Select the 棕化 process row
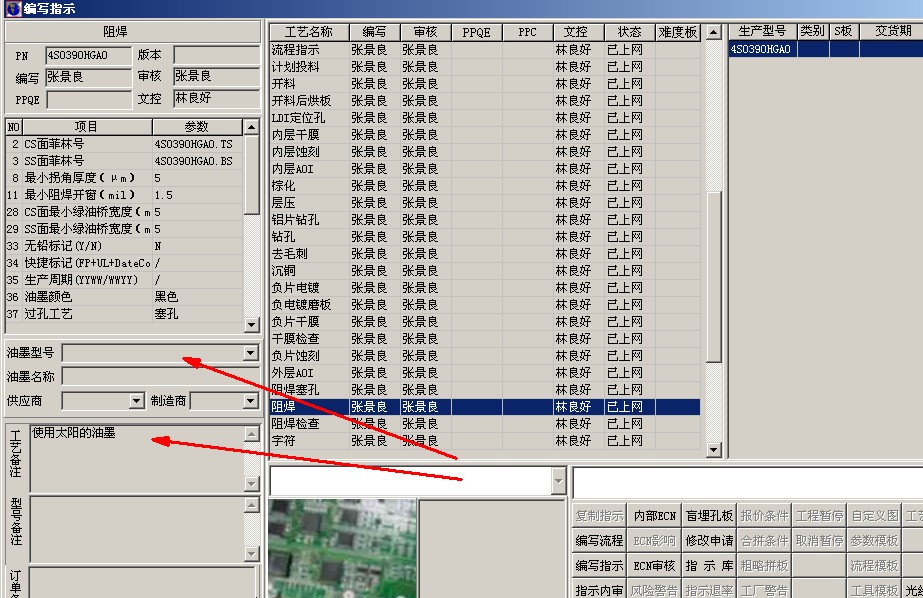The height and width of the screenshot is (598, 923). [485, 186]
